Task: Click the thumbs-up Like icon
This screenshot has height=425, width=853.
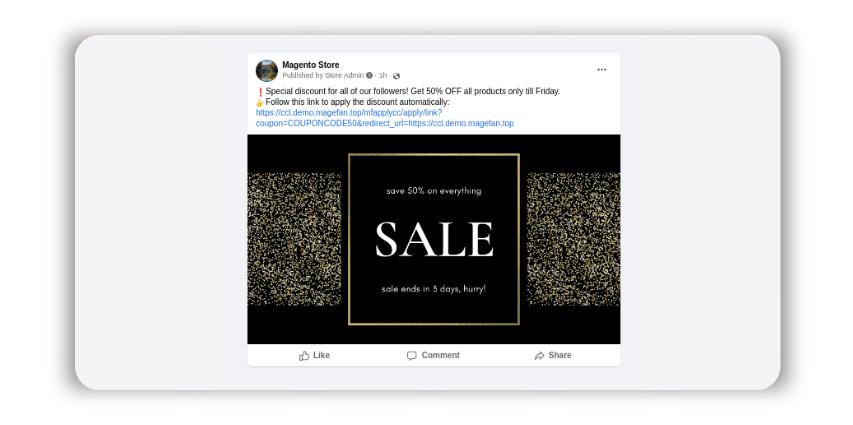Action: click(304, 355)
